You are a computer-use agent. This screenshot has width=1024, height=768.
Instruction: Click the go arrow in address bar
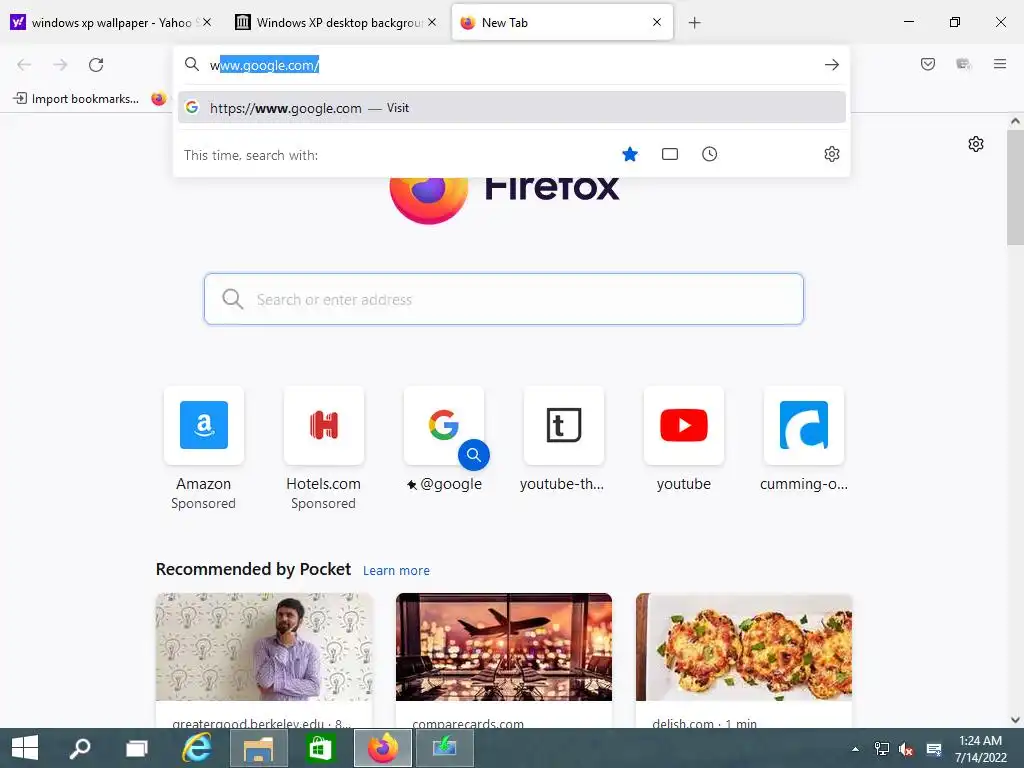[831, 65]
